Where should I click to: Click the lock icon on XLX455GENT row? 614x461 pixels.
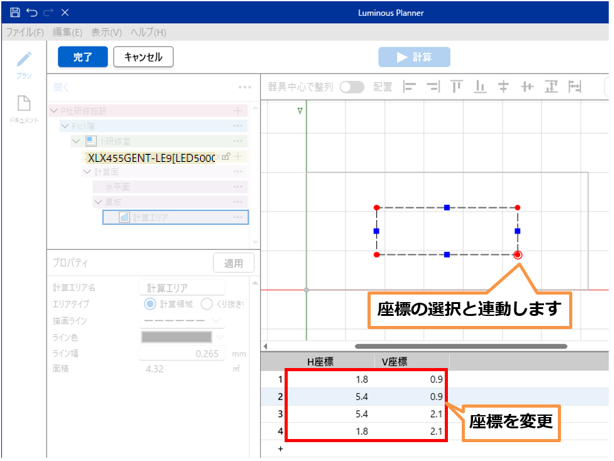(226, 157)
